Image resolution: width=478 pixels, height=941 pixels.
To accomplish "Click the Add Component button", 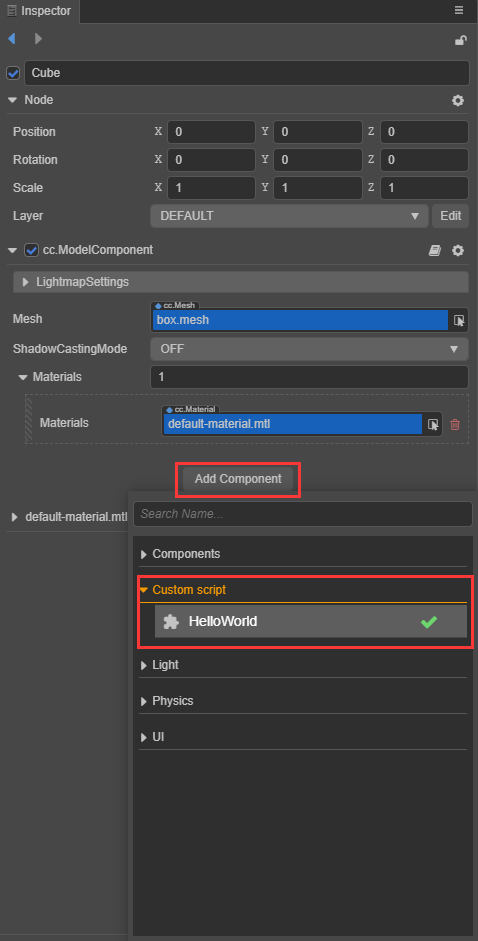I will pos(238,479).
